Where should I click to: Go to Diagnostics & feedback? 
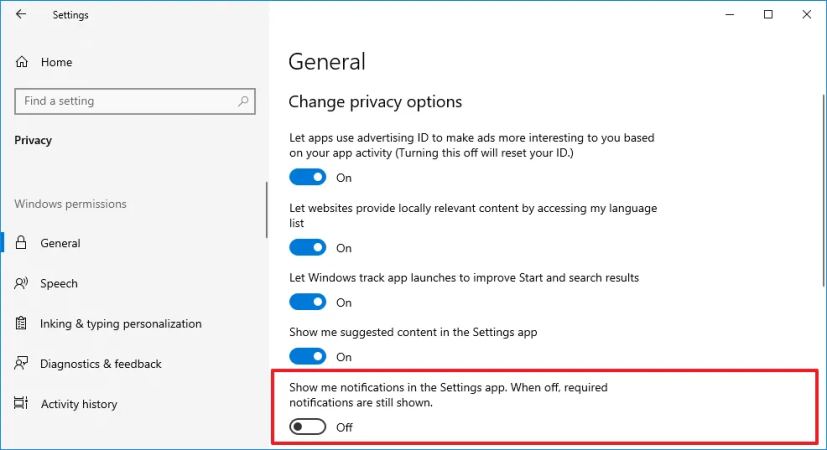tap(101, 364)
